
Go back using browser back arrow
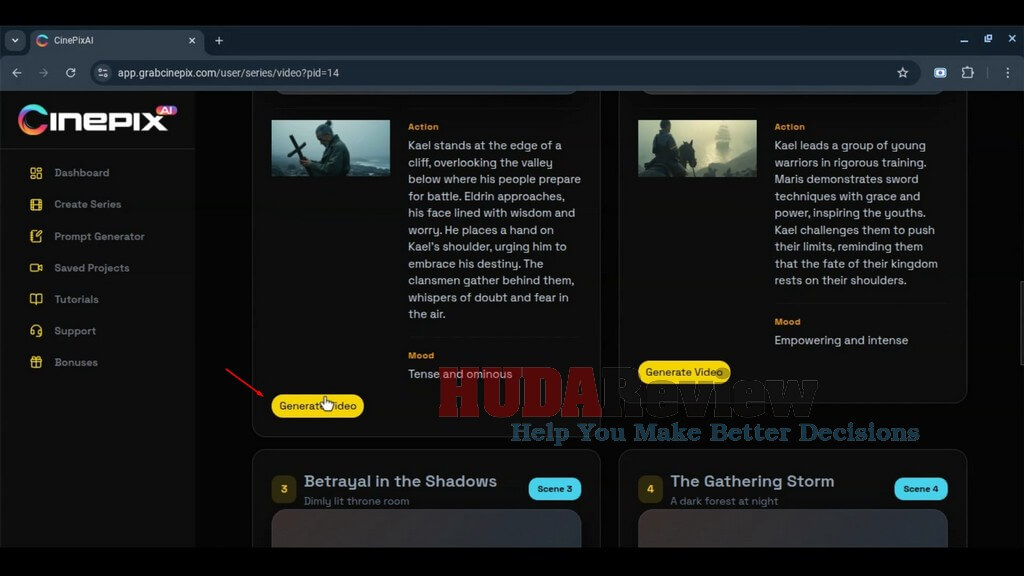(x=17, y=72)
